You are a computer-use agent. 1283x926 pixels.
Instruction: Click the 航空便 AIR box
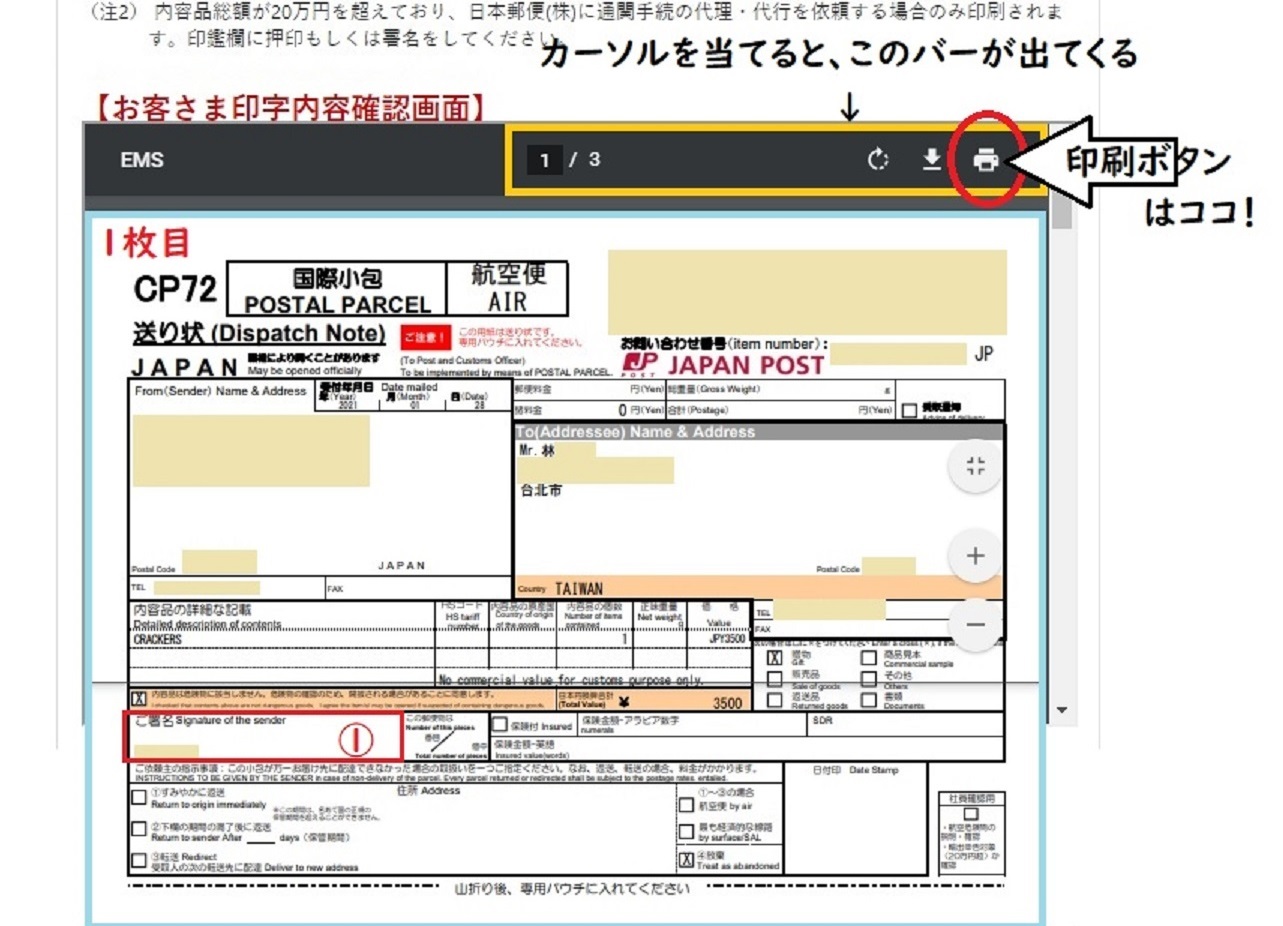point(507,287)
